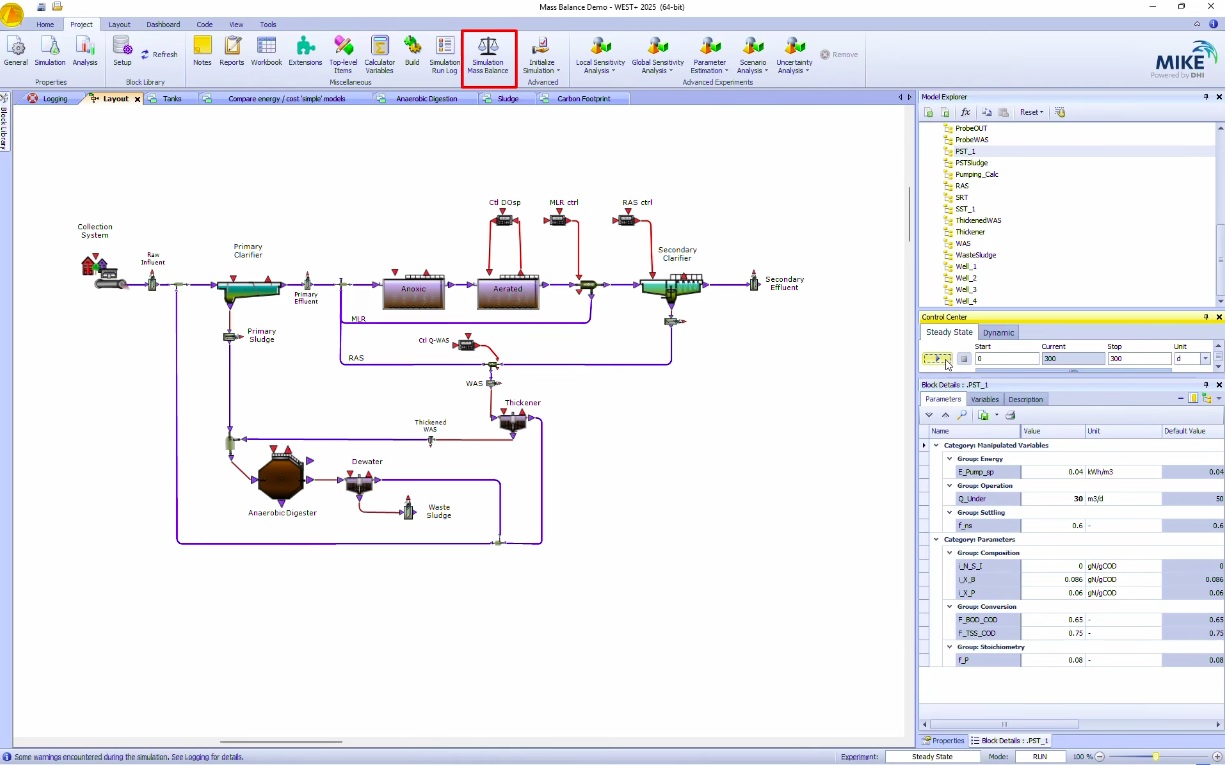Viewport: 1225px width, 765px height.
Task: Open Calculator Variables
Action: (379, 52)
